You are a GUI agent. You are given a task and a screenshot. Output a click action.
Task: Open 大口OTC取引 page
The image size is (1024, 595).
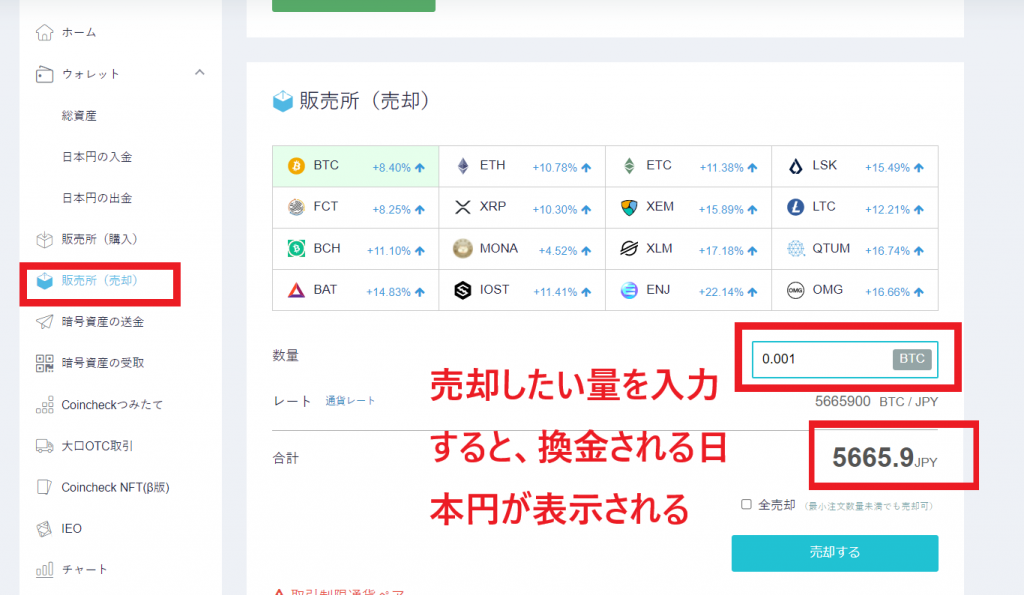[97, 445]
